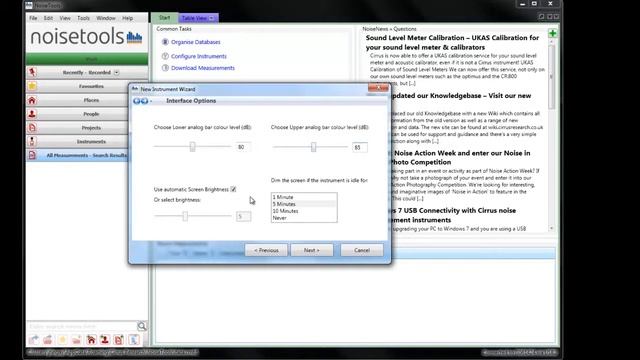Switch to the Table View tab
Image resolution: width=640 pixels, height=360 pixels.
pos(194,18)
